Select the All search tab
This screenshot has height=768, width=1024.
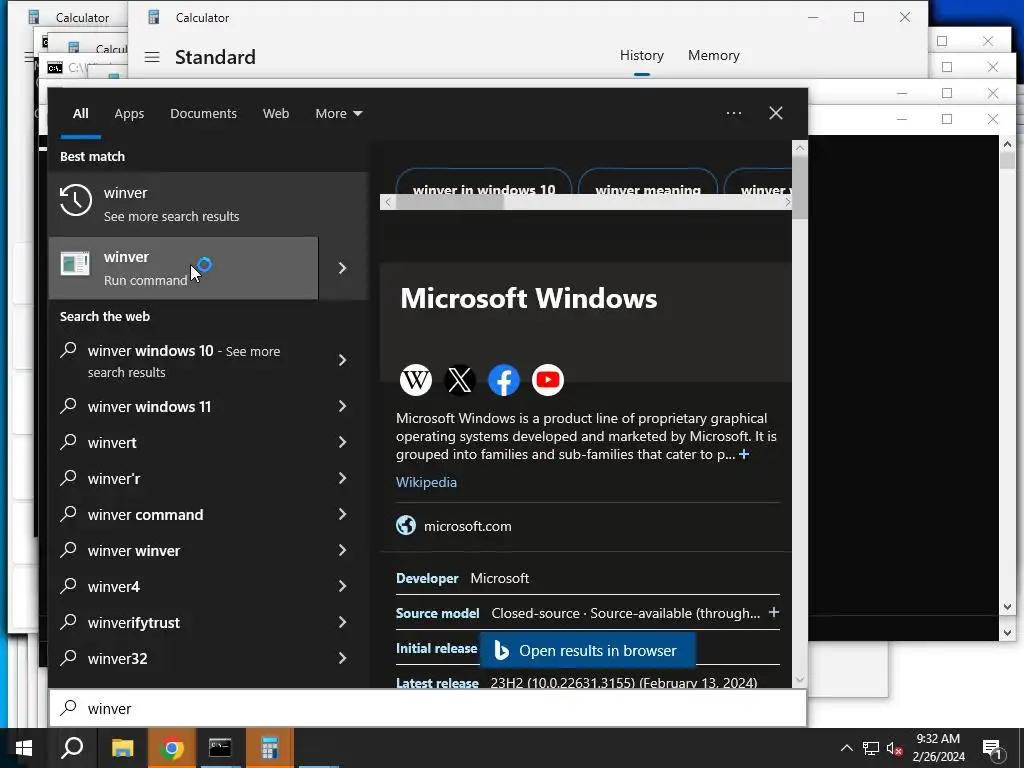(x=81, y=114)
